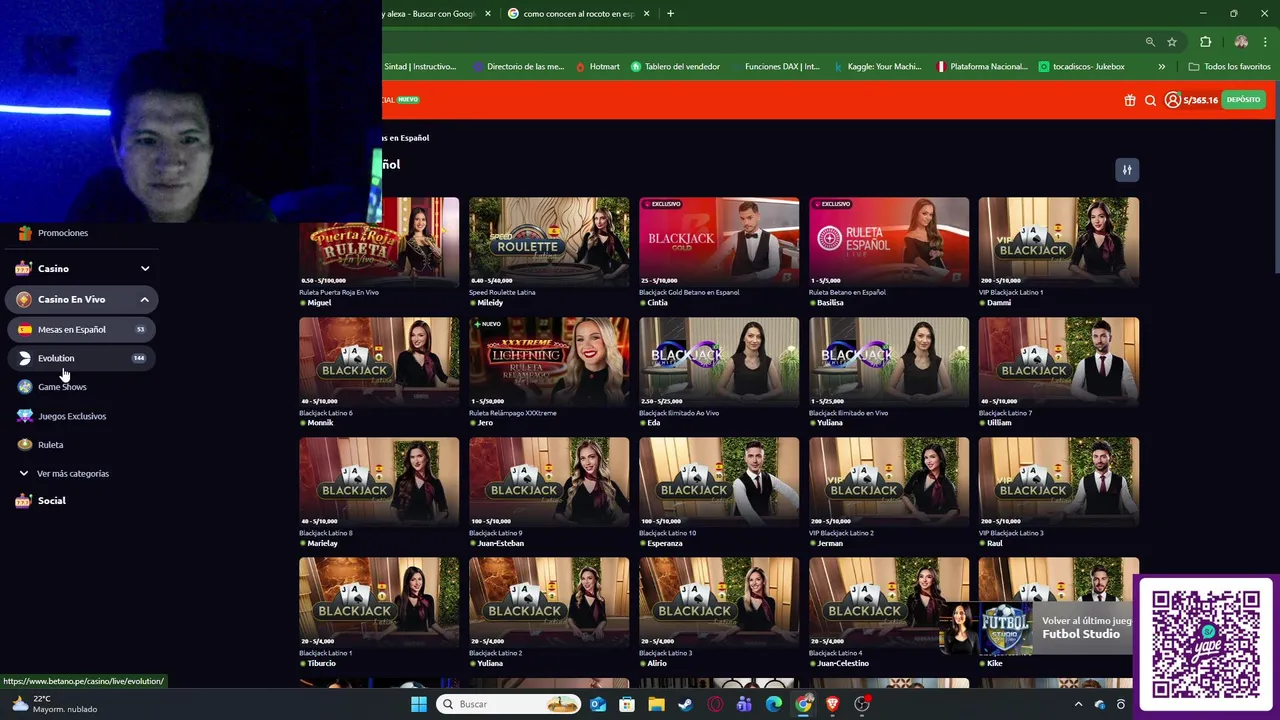Collapse the Casino En Vivo section chevron

(144, 300)
